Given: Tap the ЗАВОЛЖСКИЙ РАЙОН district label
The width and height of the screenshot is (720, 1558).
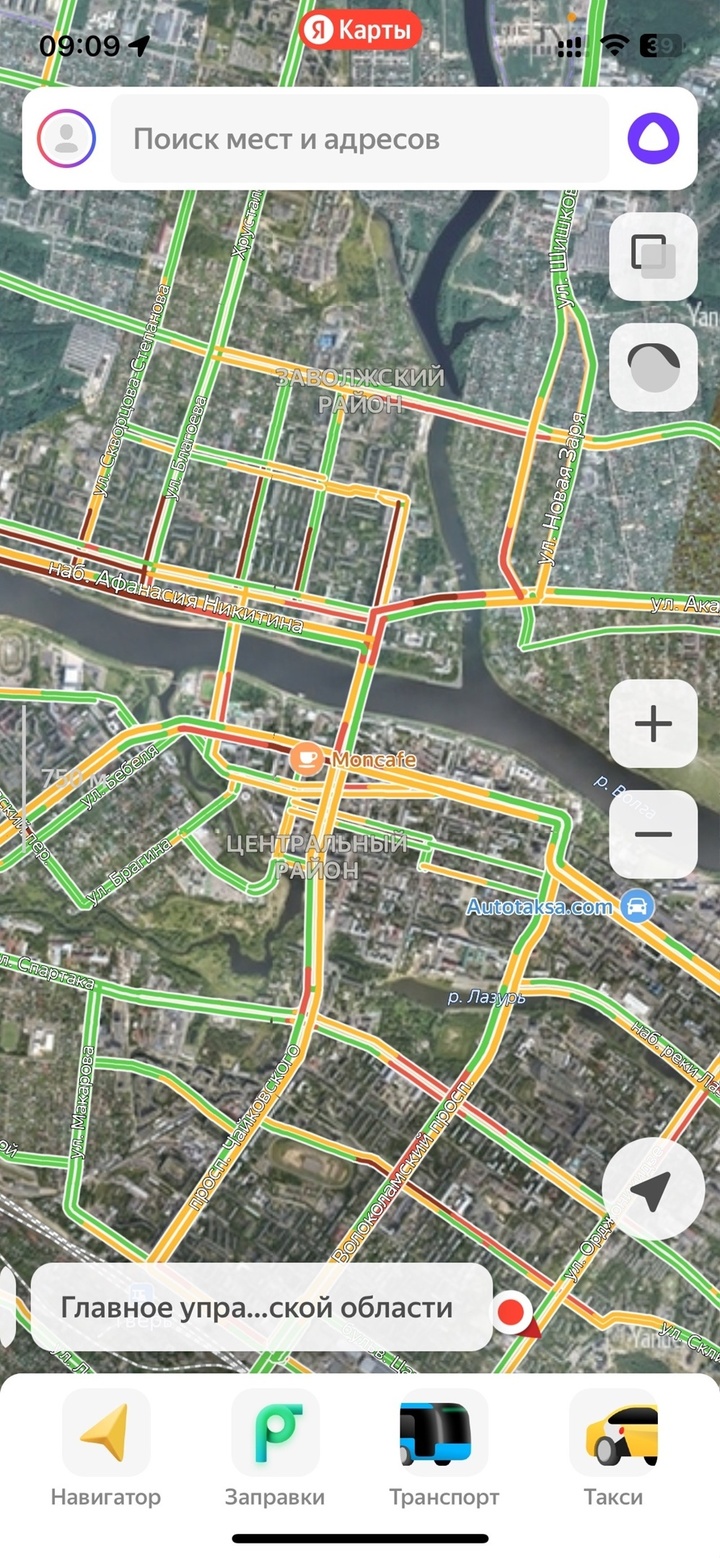Looking at the screenshot, I should 359,391.
